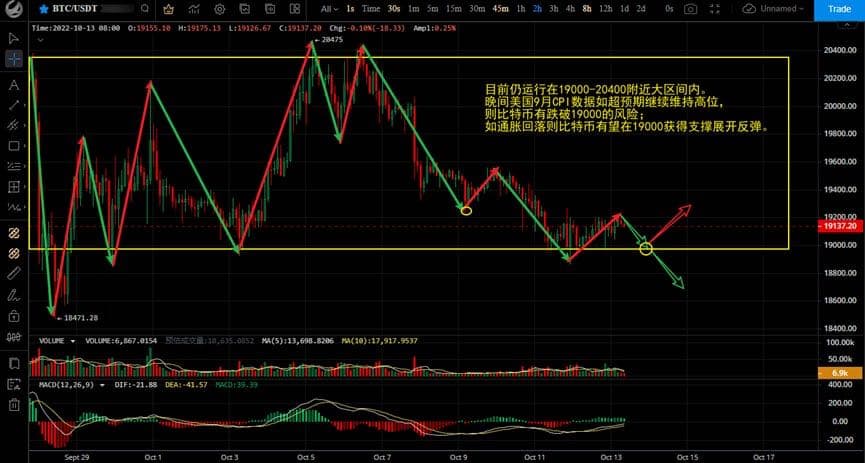Click the BTC/USDT symbol name
The height and width of the screenshot is (463, 865).
[x=58, y=9]
